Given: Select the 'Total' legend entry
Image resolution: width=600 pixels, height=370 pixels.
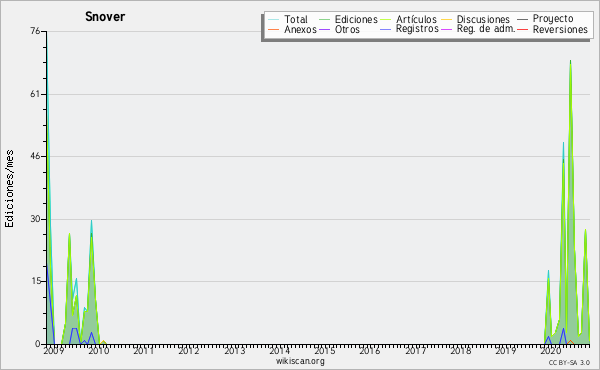Looking at the screenshot, I should pos(296,19).
